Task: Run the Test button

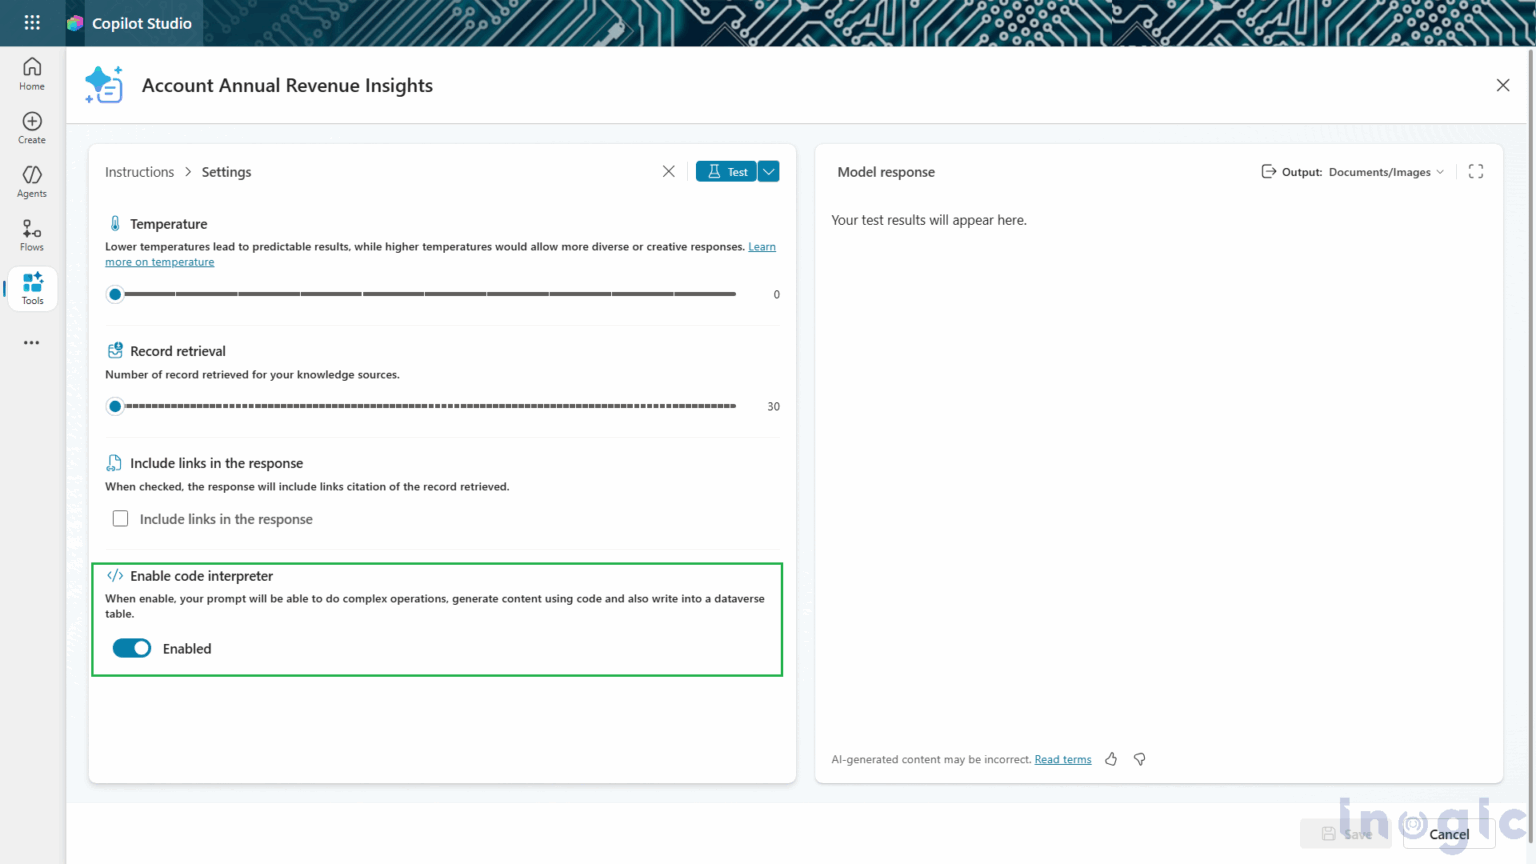Action: (x=725, y=171)
